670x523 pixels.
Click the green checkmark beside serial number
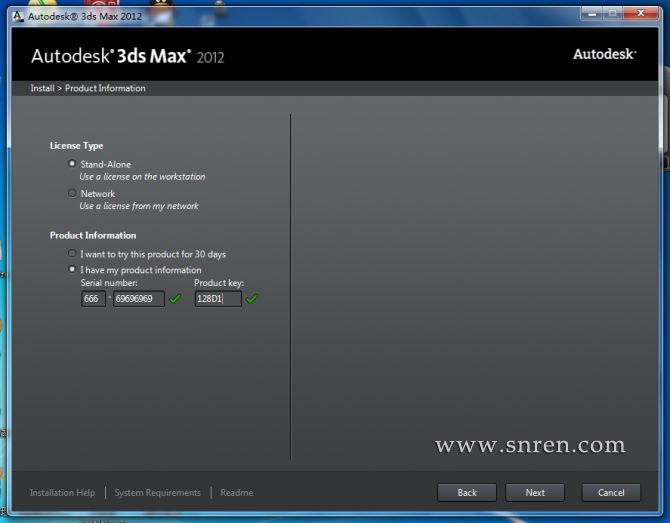pyautogui.click(x=175, y=298)
